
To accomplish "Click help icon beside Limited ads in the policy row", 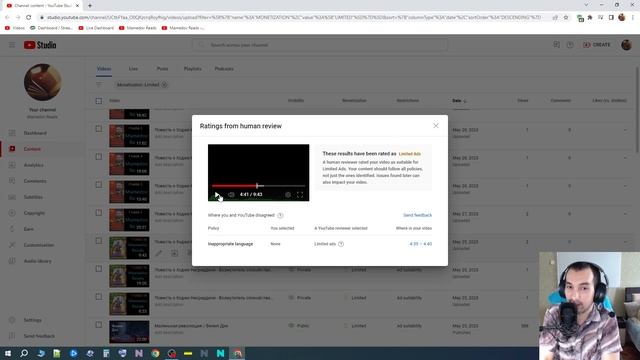I will [341, 244].
